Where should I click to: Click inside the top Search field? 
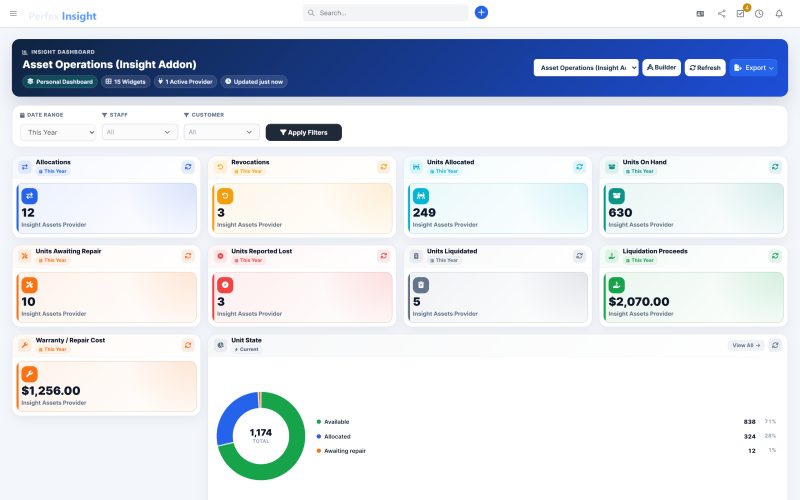coord(385,13)
